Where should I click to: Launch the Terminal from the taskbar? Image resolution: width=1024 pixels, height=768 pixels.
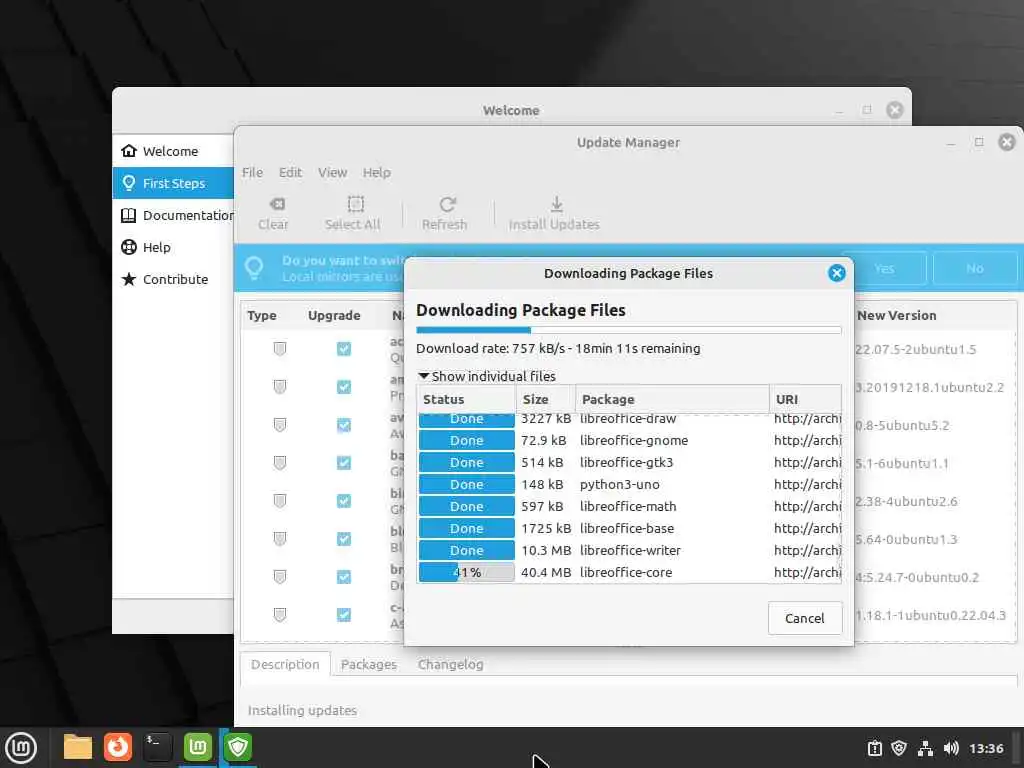[x=157, y=746]
